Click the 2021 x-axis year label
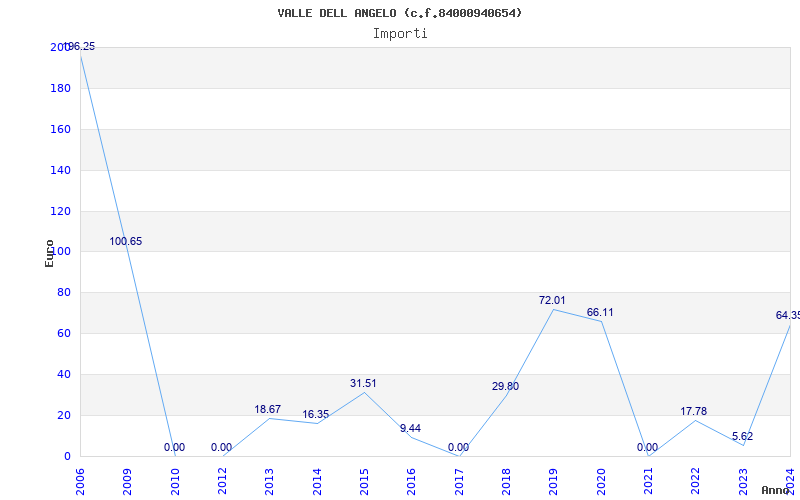Viewport: 800px width, 500px height. click(x=648, y=482)
